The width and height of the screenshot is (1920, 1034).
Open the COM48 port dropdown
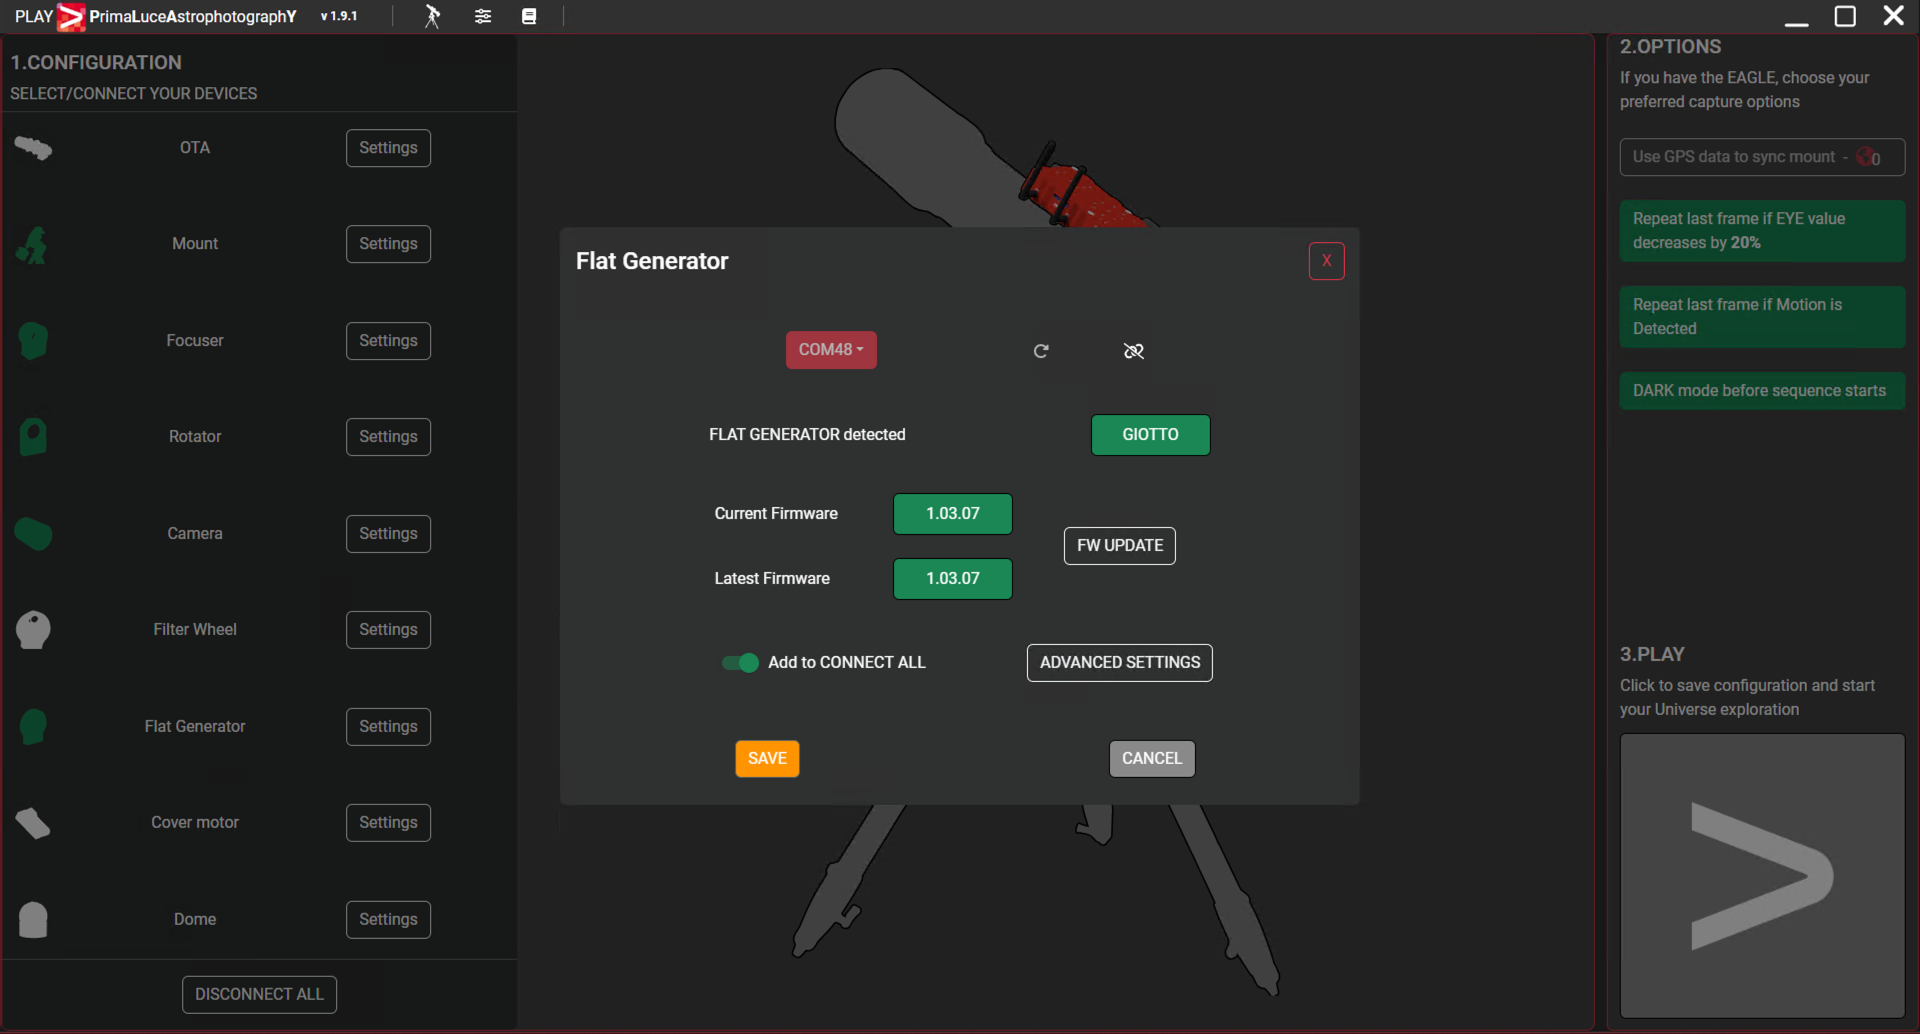coord(831,350)
